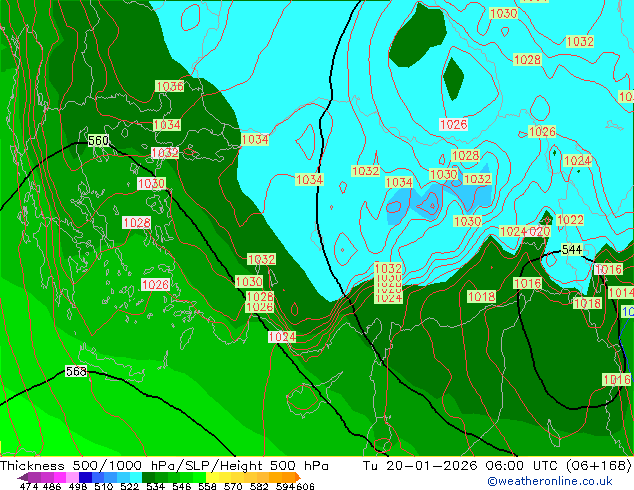This screenshot has width=634, height=490.
Task: Click the 534 legend value
Action: 155,486
